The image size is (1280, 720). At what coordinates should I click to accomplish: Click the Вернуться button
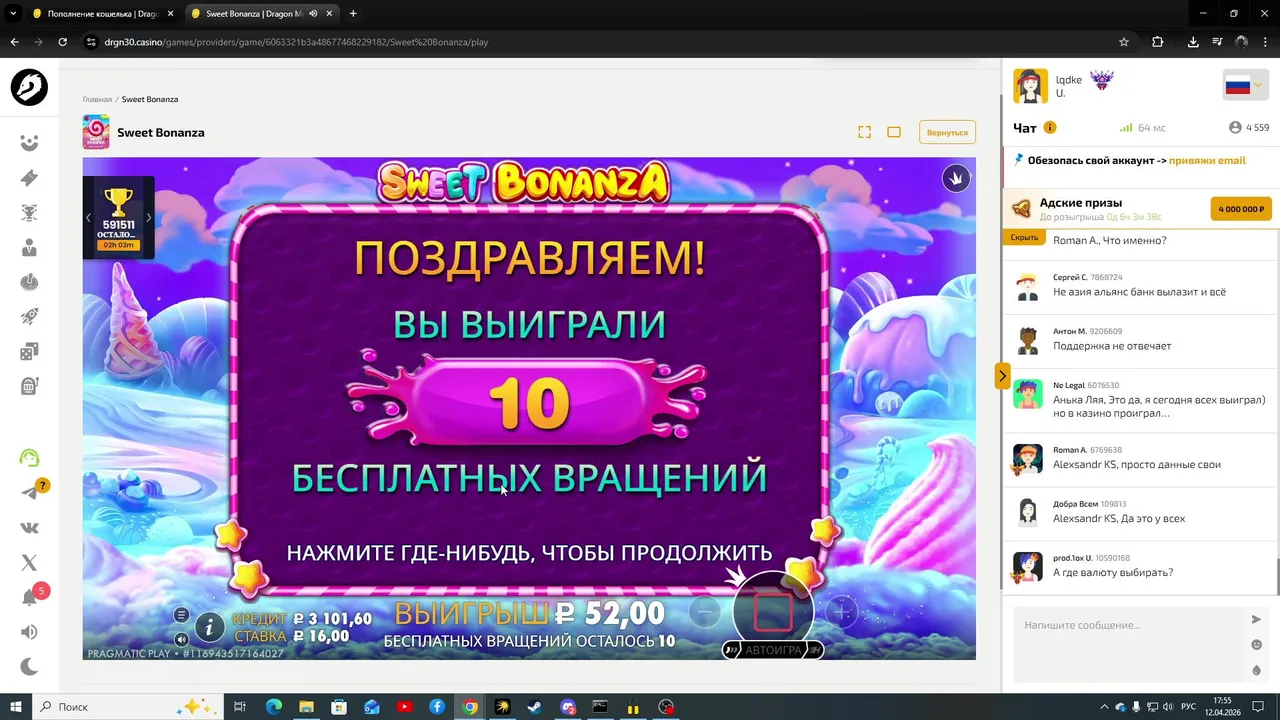tap(947, 132)
